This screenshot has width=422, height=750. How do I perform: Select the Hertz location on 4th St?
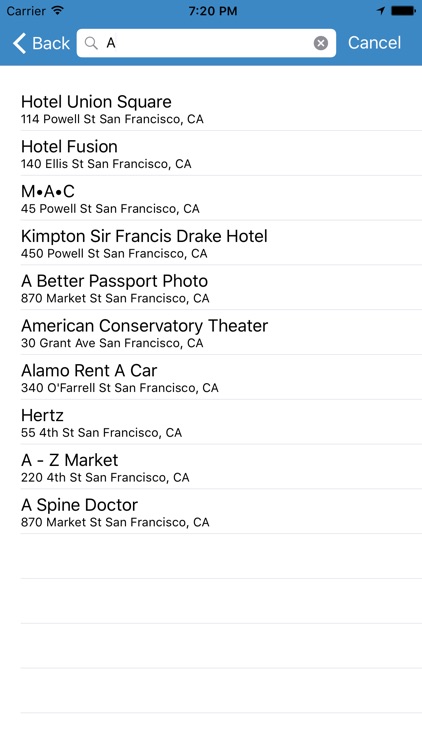click(x=221, y=422)
